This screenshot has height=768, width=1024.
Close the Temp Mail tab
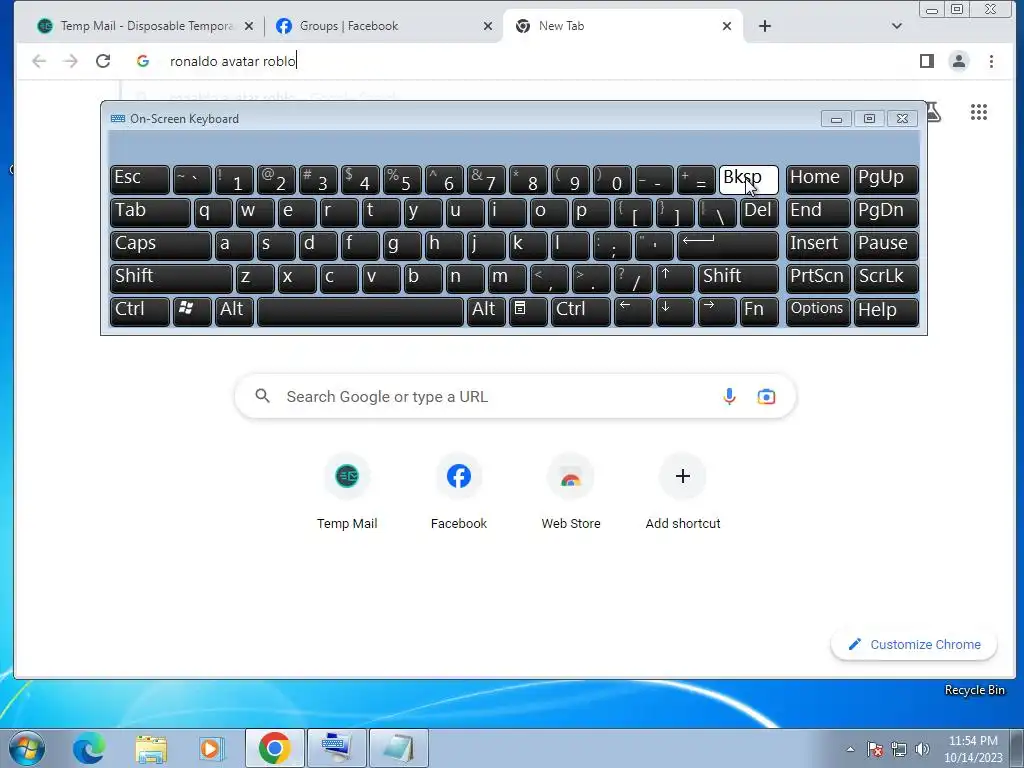249,26
